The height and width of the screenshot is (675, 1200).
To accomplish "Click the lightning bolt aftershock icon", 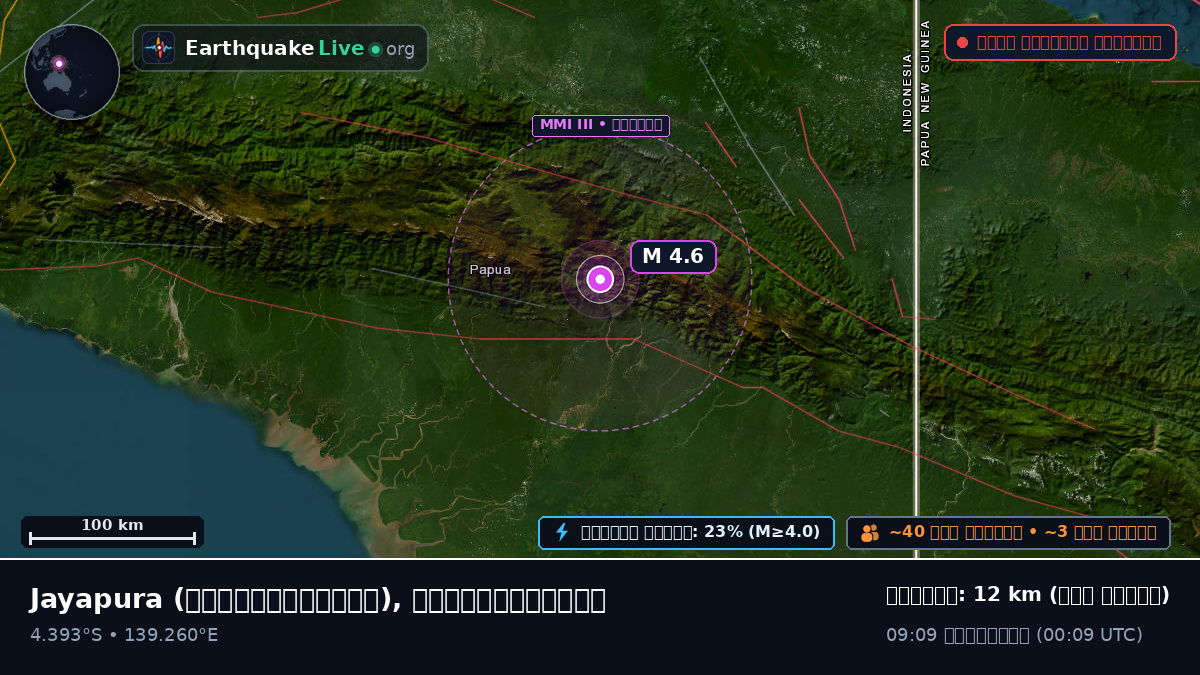I will pyautogui.click(x=562, y=532).
